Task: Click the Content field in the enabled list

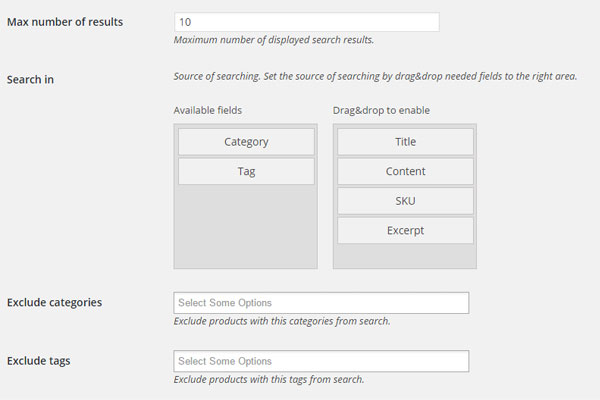Action: 405,171
